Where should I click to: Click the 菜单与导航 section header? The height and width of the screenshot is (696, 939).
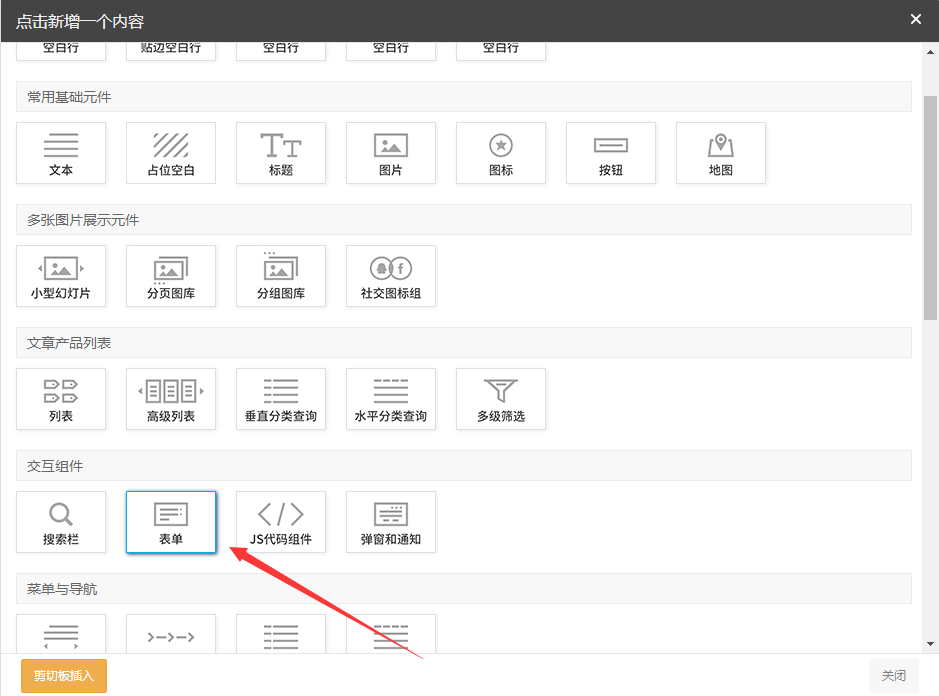(x=464, y=589)
